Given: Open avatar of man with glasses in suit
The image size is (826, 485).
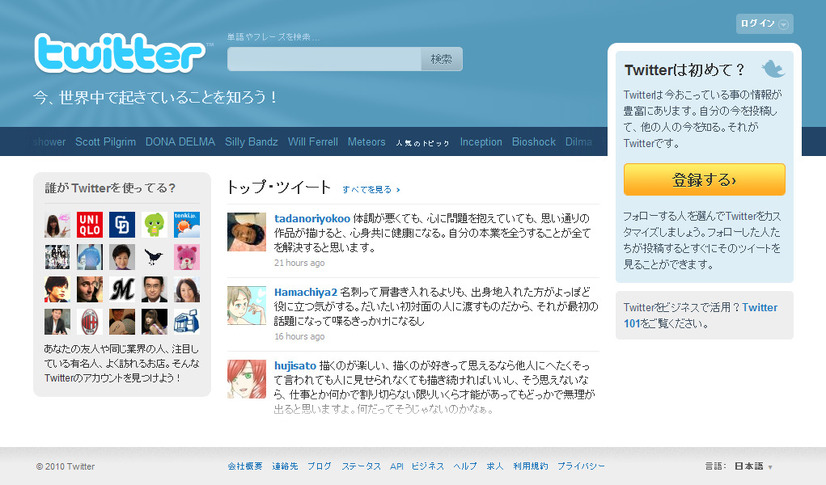Looking at the screenshot, I should pyautogui.click(x=154, y=290).
